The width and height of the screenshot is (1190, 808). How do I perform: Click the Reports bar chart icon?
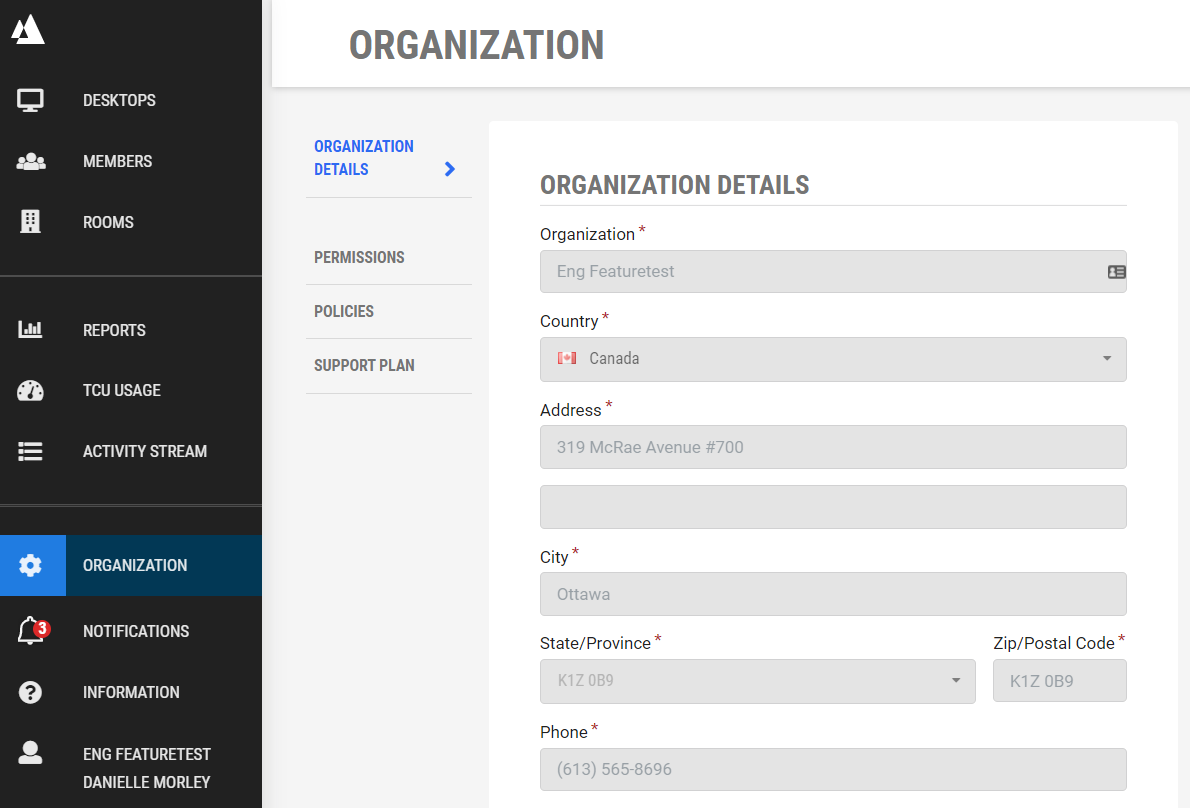coord(30,329)
